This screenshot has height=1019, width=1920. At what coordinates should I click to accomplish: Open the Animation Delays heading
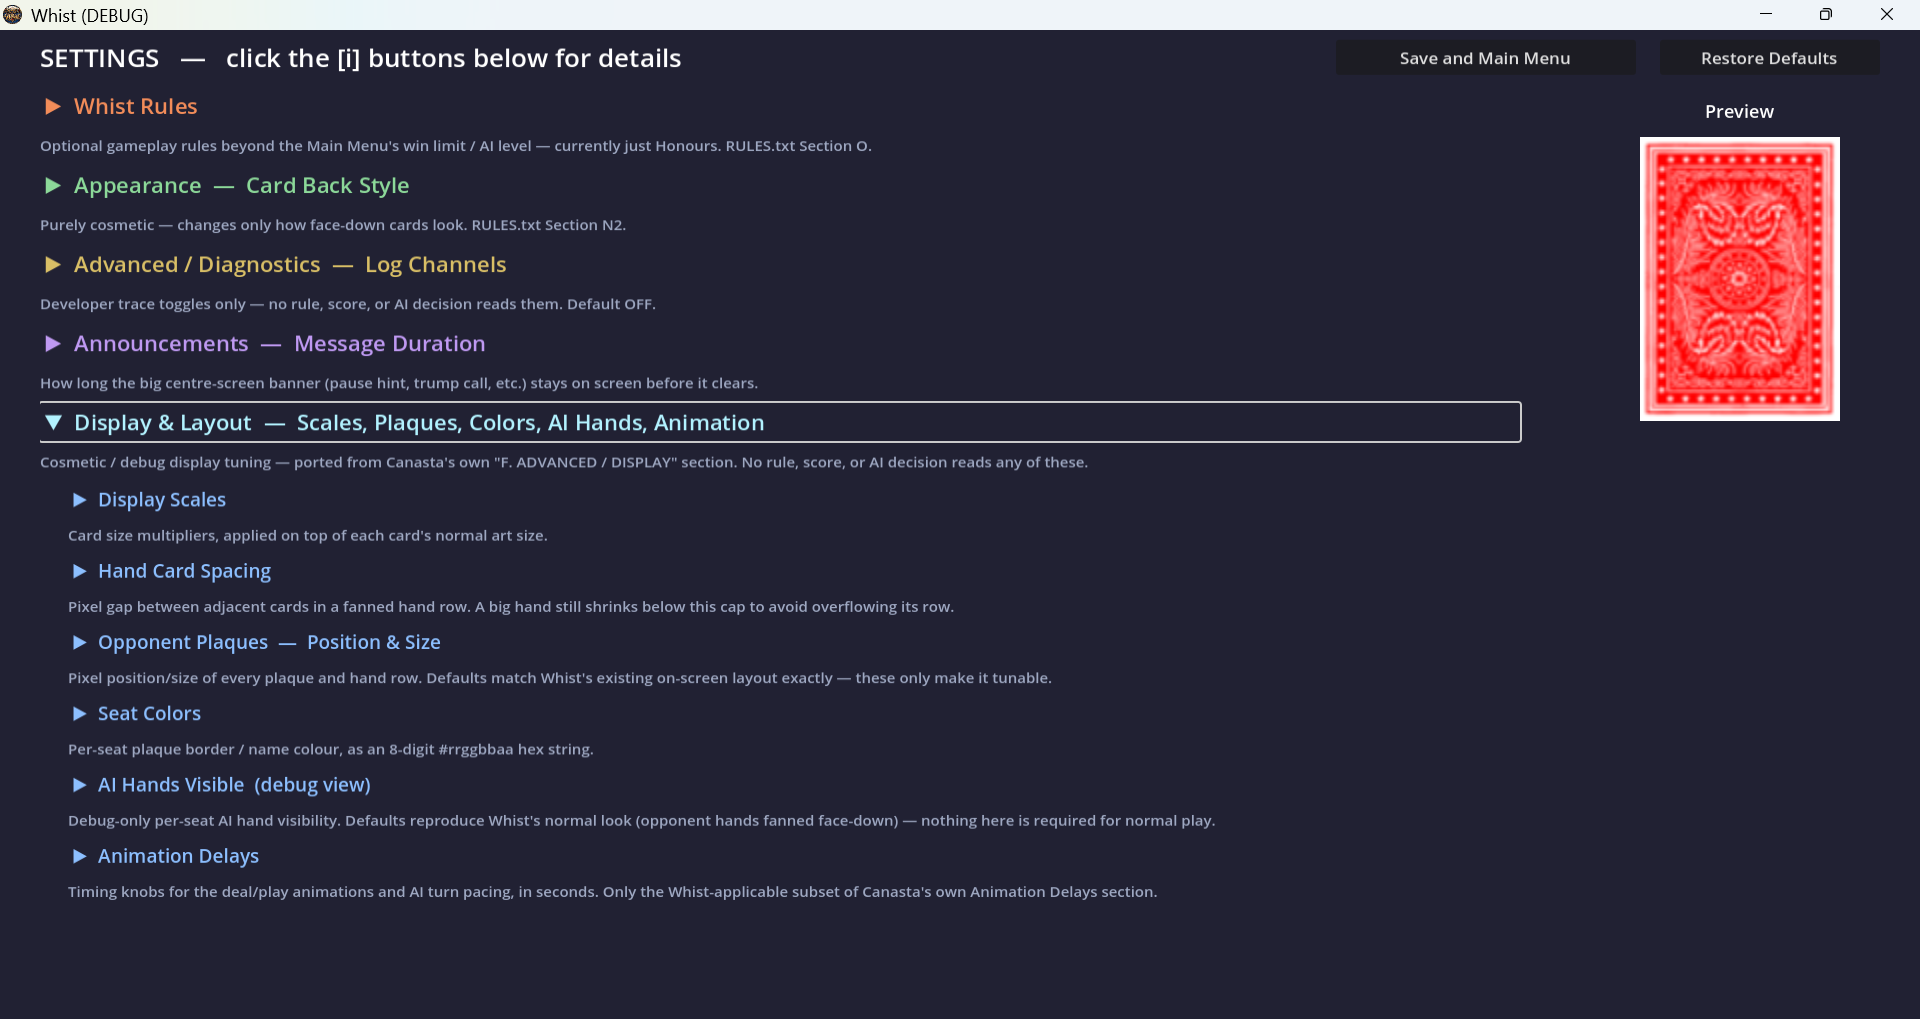click(178, 856)
